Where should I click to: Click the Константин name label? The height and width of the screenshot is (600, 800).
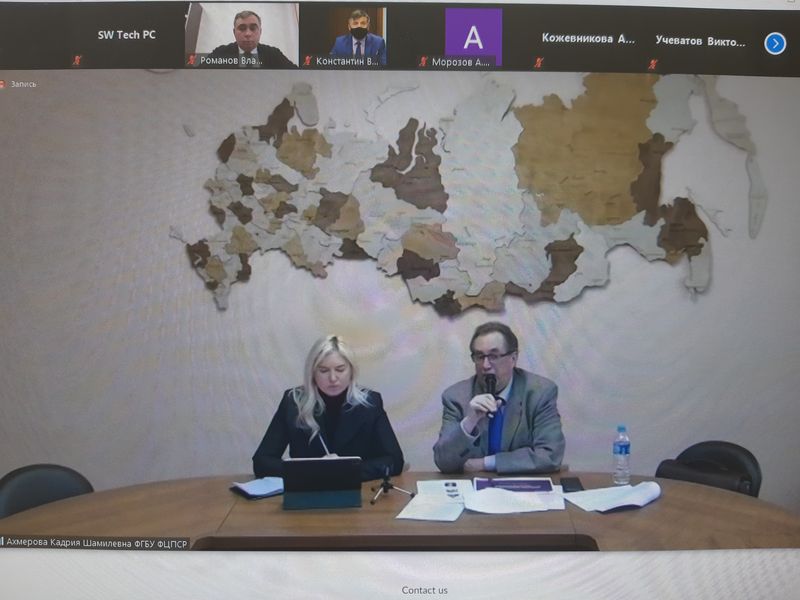[x=347, y=61]
